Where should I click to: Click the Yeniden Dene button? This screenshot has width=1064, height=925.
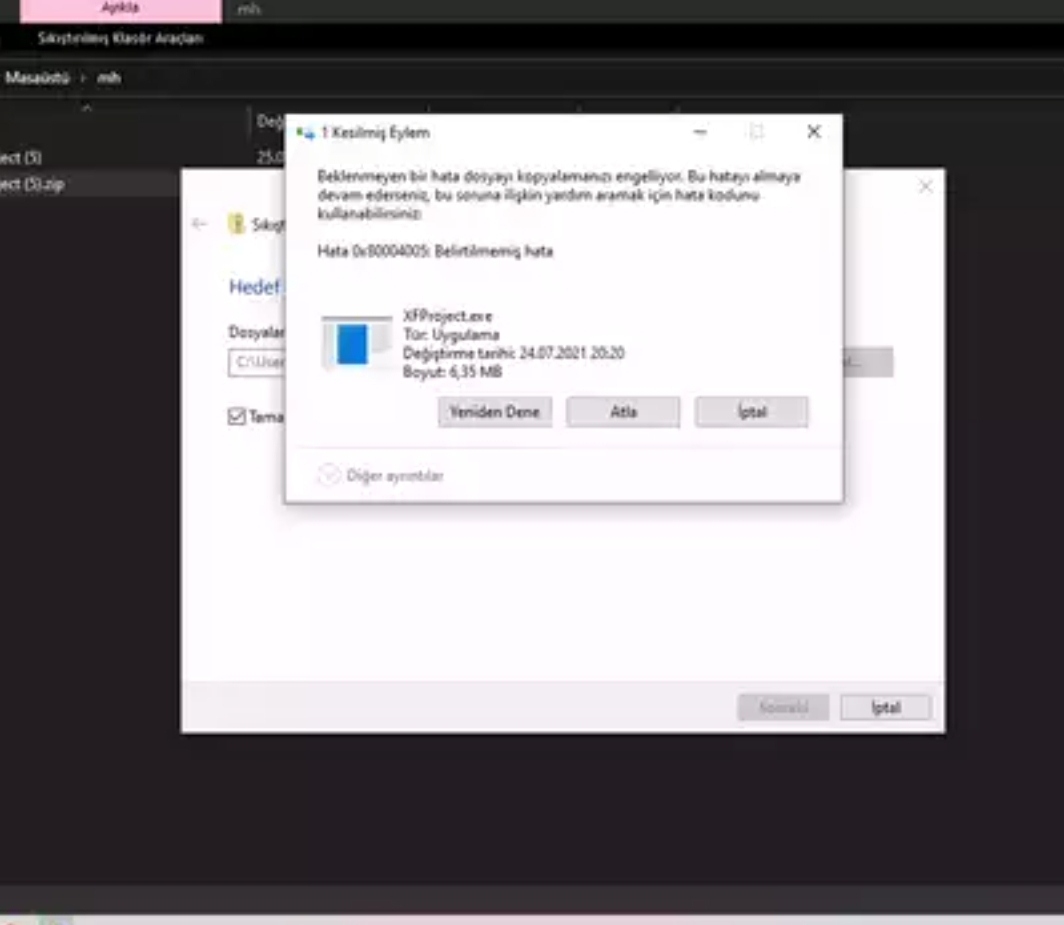click(495, 412)
